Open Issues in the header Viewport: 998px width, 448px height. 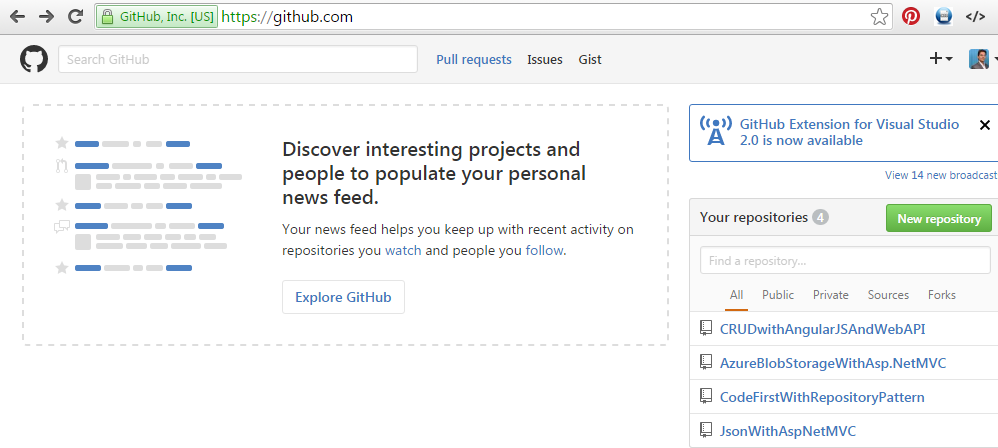pos(545,60)
